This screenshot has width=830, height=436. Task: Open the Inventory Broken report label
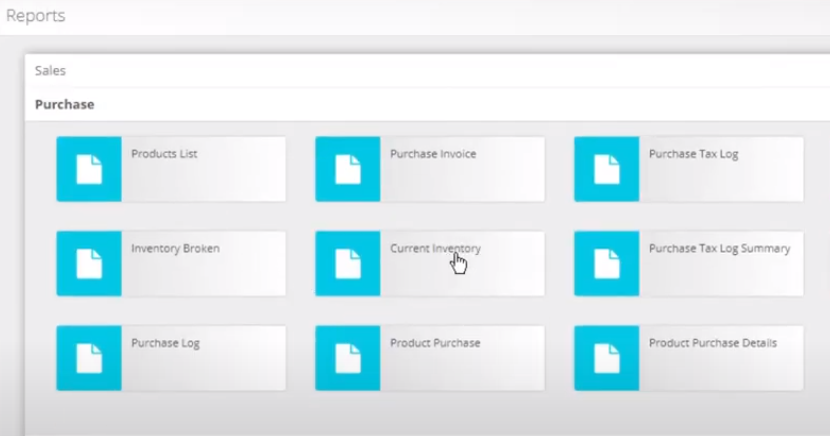tap(175, 249)
